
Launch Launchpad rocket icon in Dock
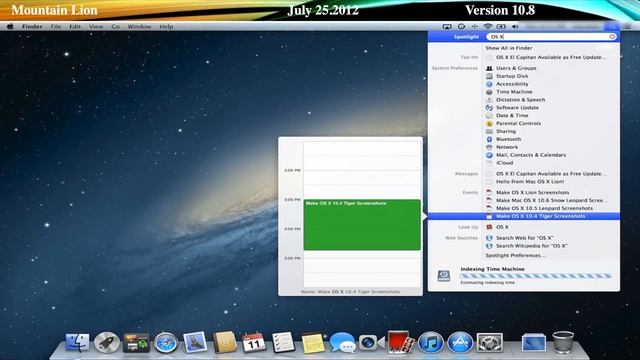tap(107, 342)
